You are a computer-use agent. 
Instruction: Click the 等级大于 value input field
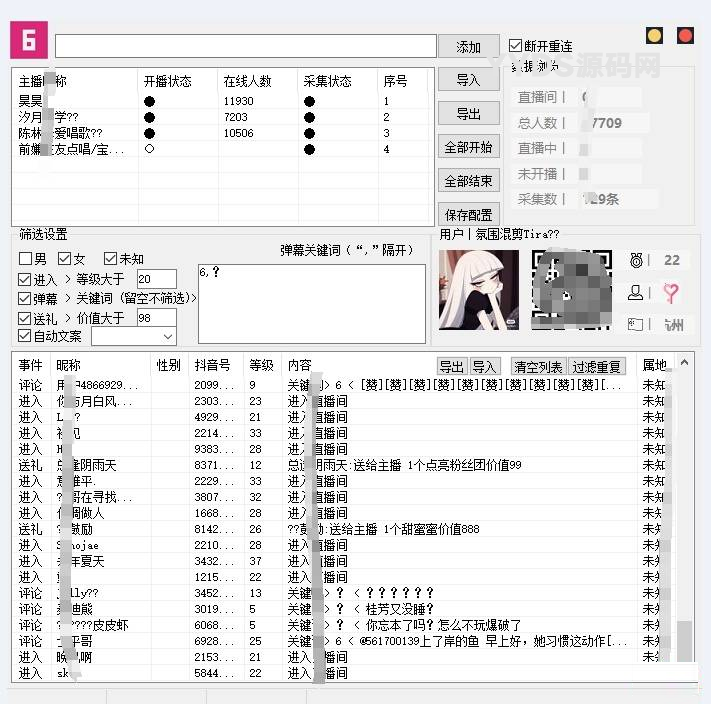156,279
